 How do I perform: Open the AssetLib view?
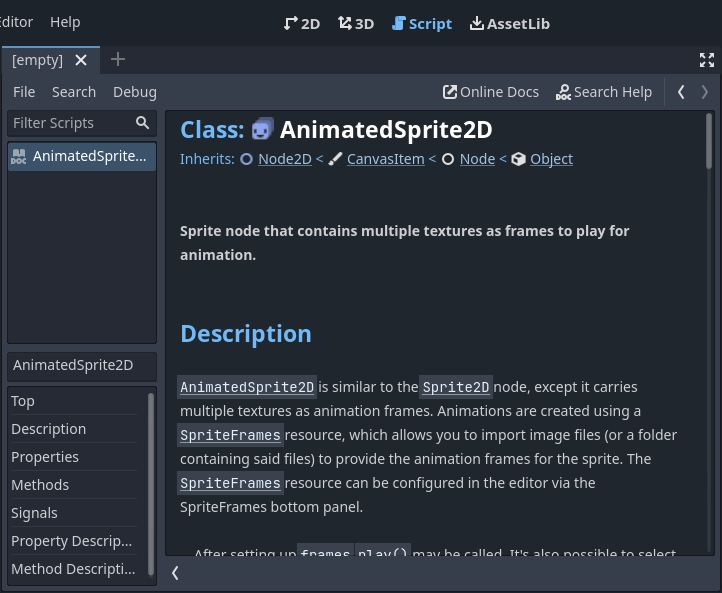(509, 23)
